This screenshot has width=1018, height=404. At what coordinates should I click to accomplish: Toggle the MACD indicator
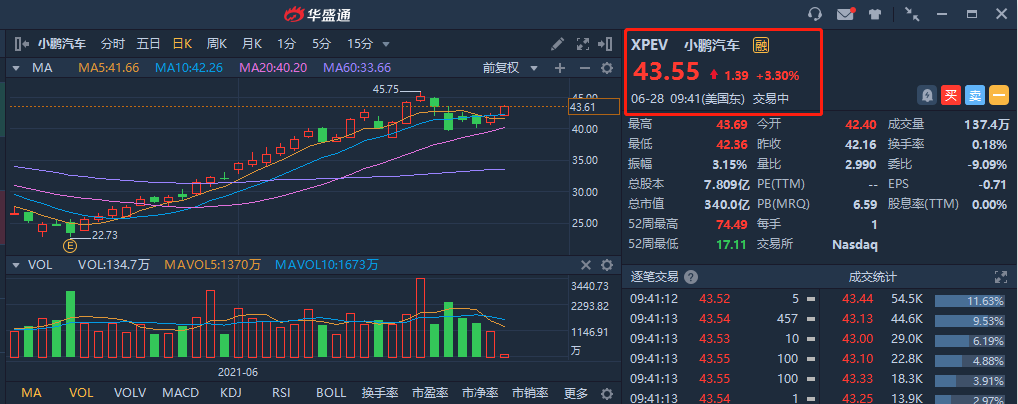(180, 393)
